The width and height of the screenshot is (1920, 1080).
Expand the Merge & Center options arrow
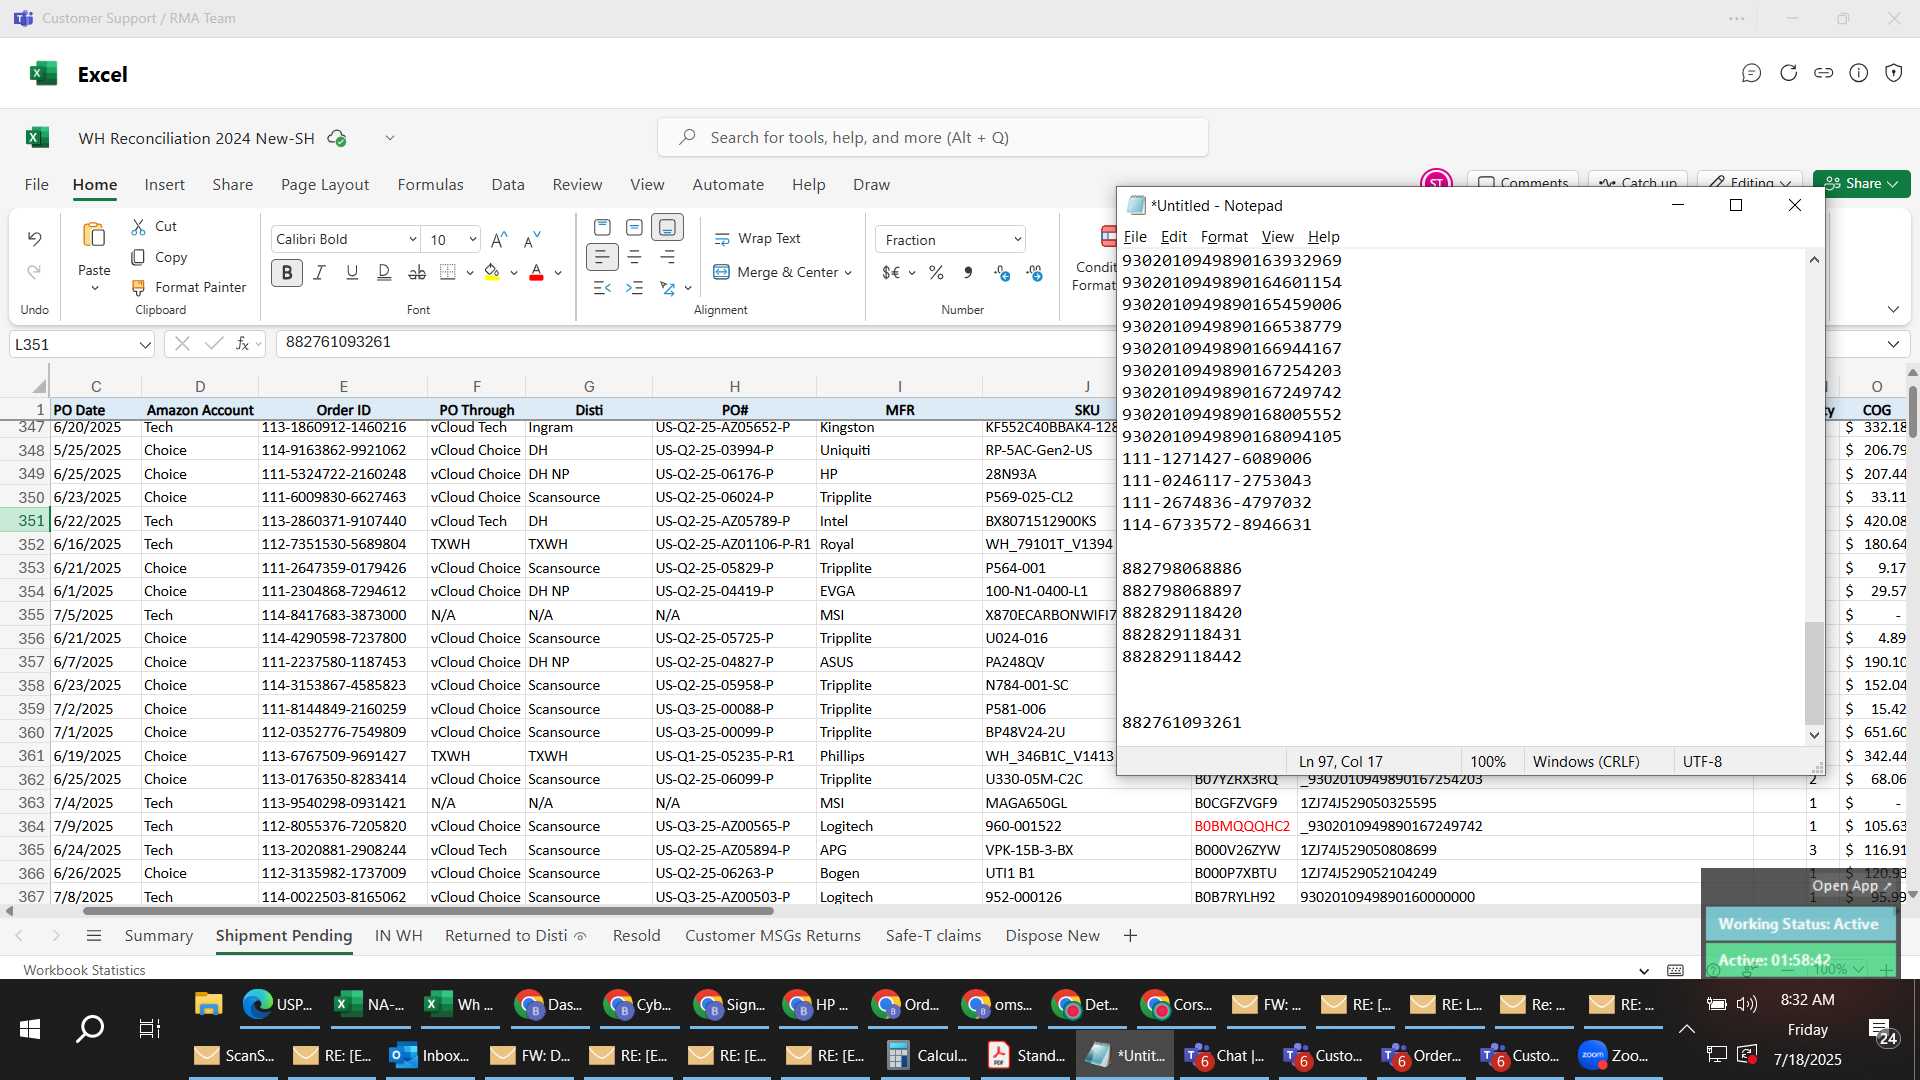tap(848, 272)
